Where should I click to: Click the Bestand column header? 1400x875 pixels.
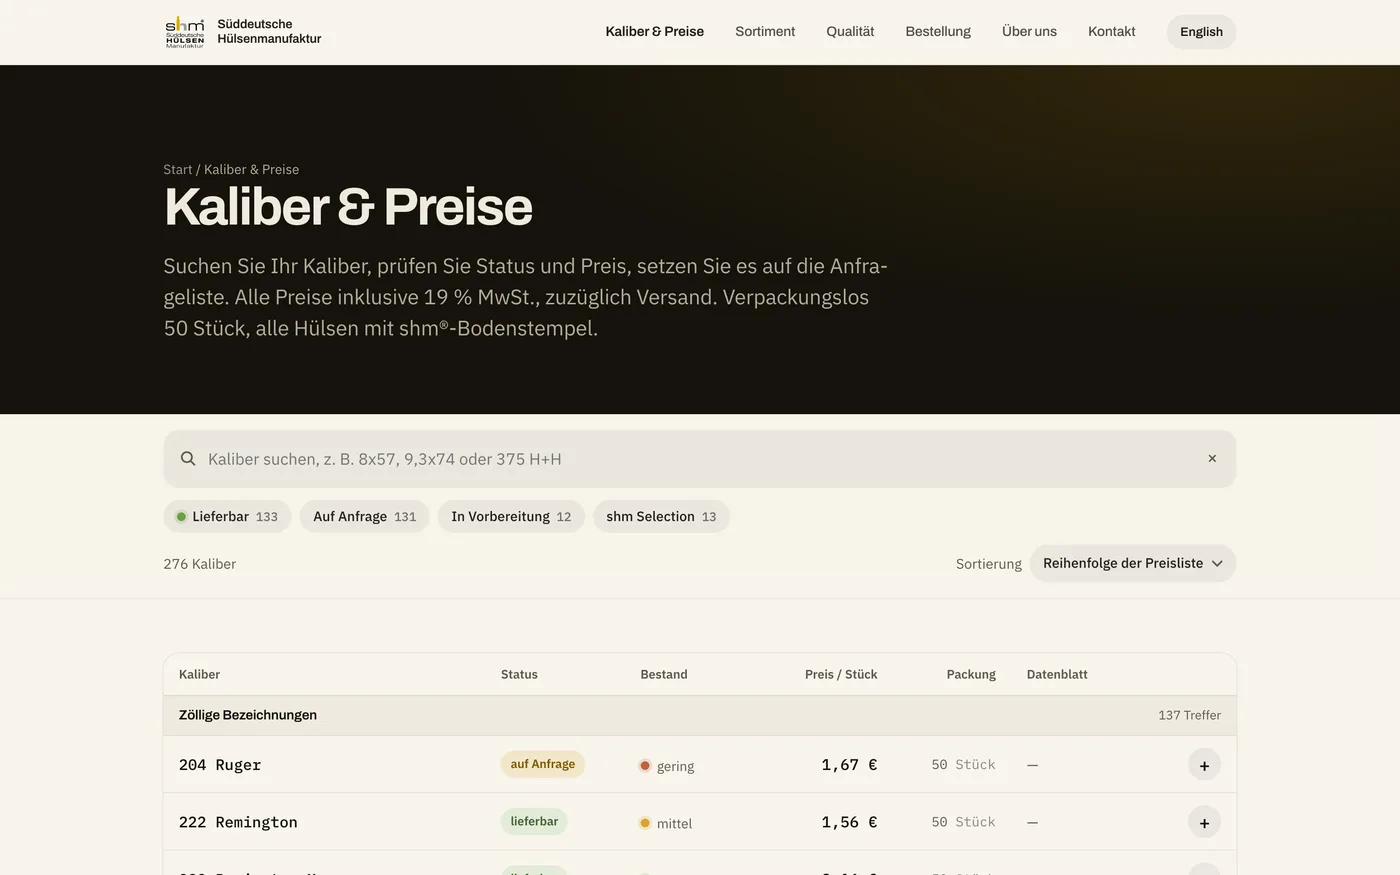664,675
